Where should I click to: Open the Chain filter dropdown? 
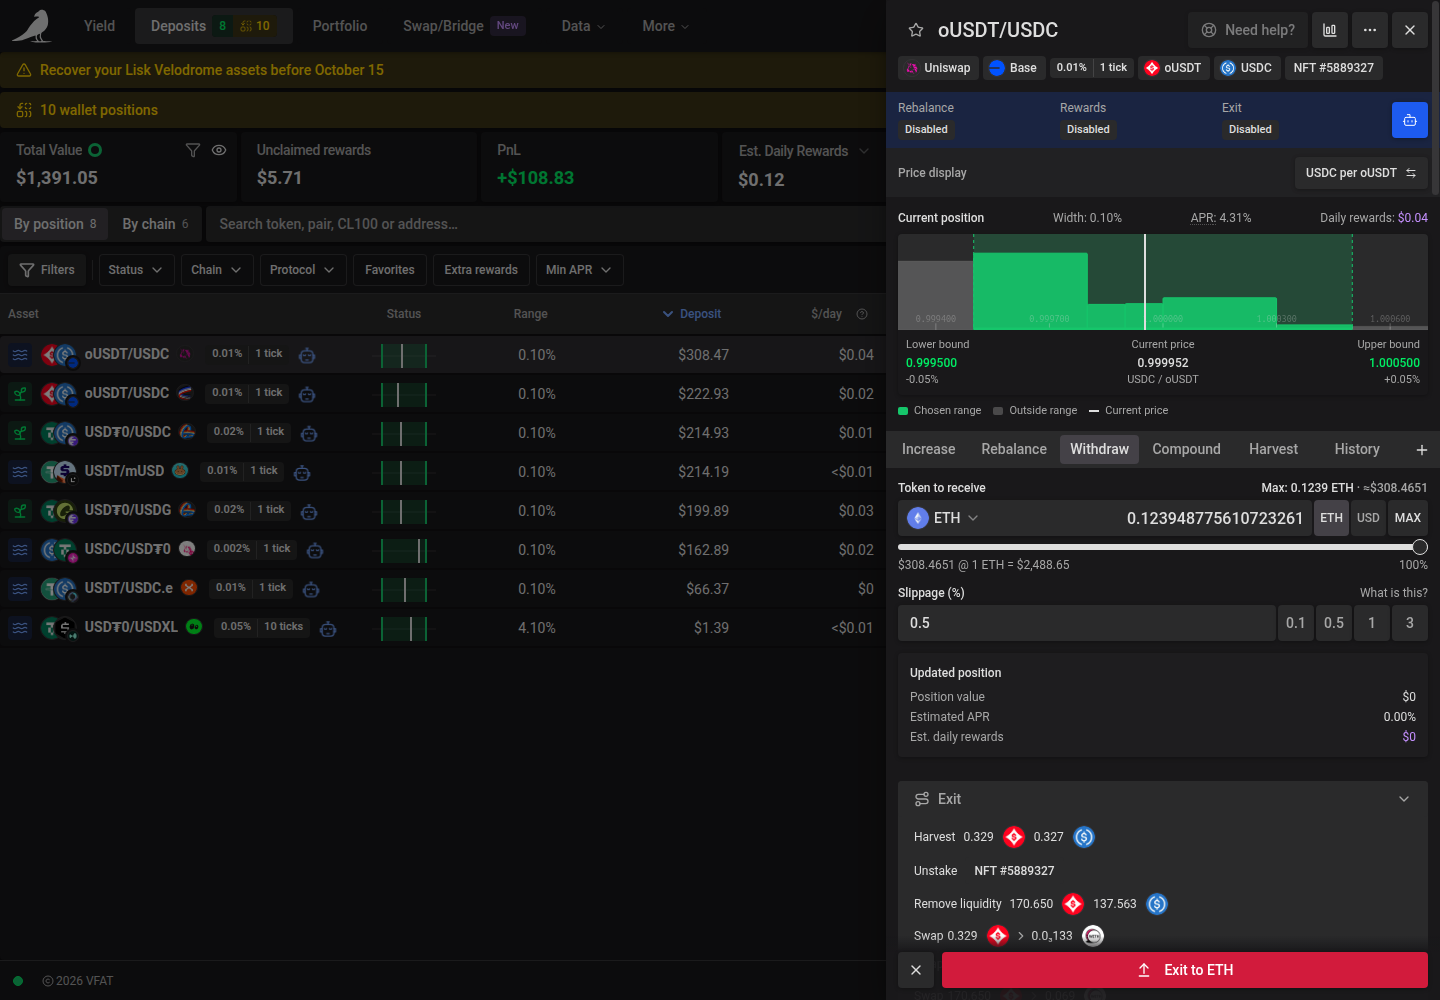(217, 270)
